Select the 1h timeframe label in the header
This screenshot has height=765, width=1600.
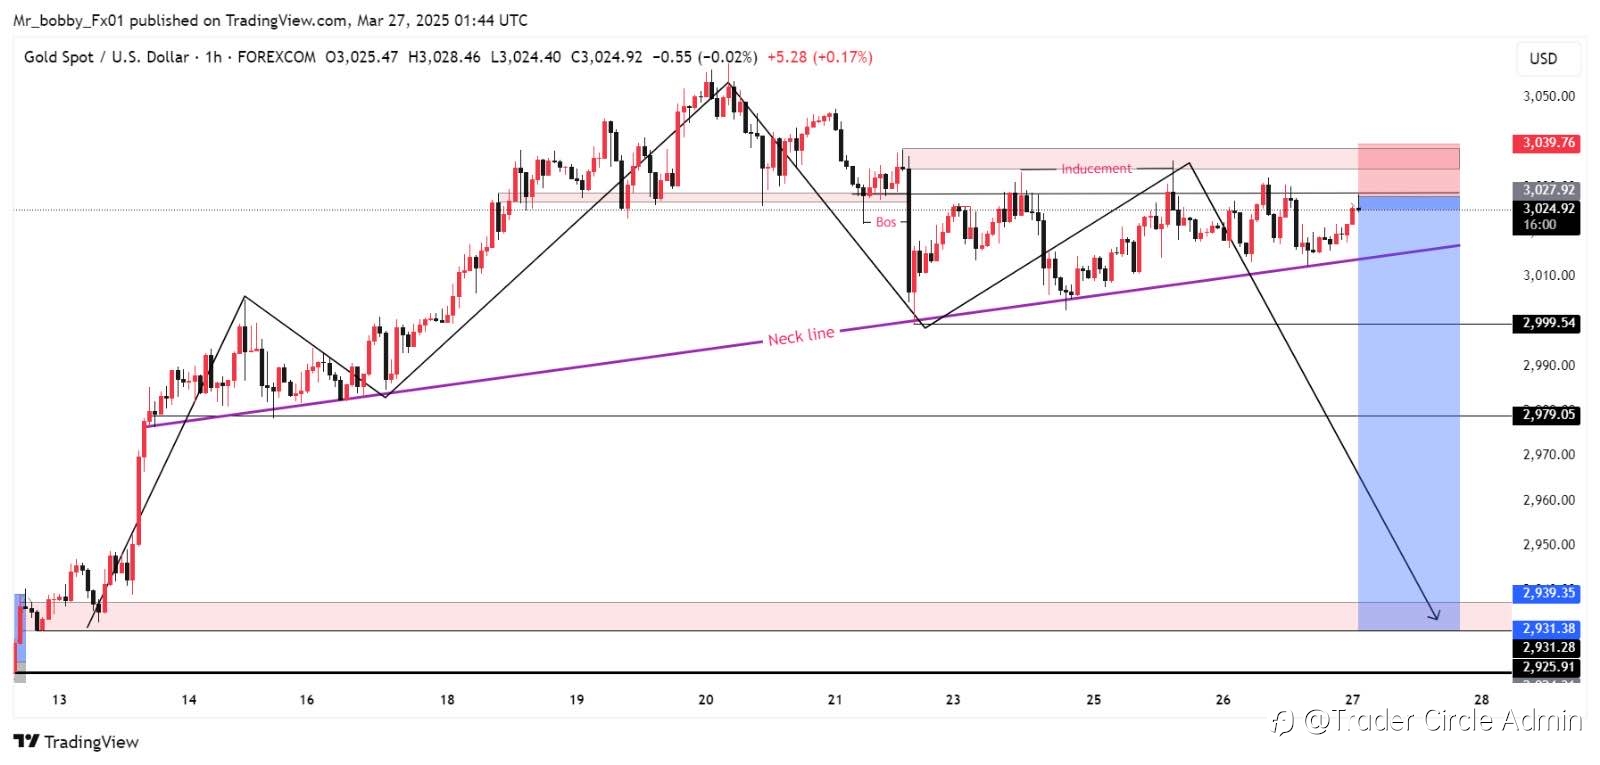pos(213,57)
